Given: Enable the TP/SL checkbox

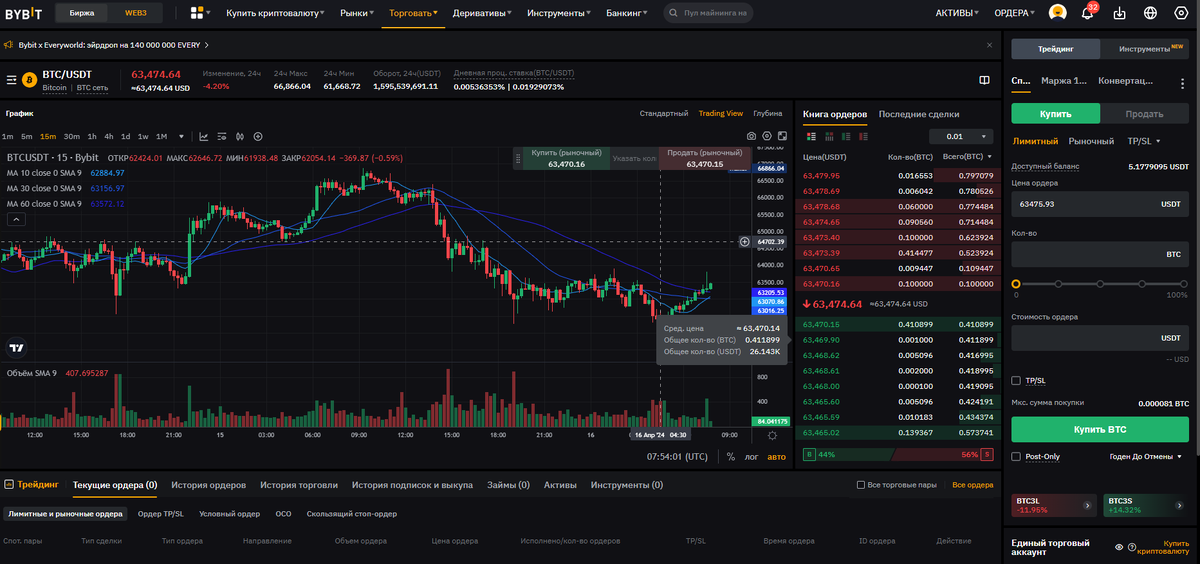Looking at the screenshot, I should click(1017, 380).
